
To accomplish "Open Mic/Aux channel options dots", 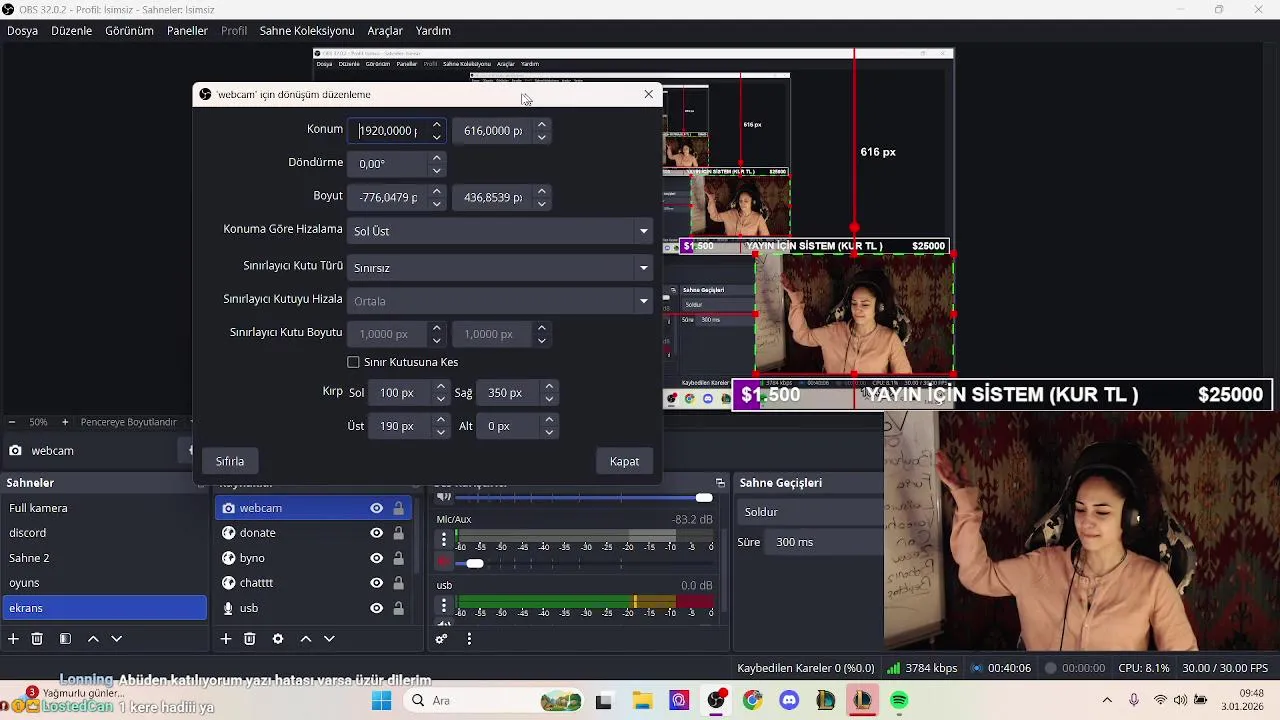I will coord(444,539).
